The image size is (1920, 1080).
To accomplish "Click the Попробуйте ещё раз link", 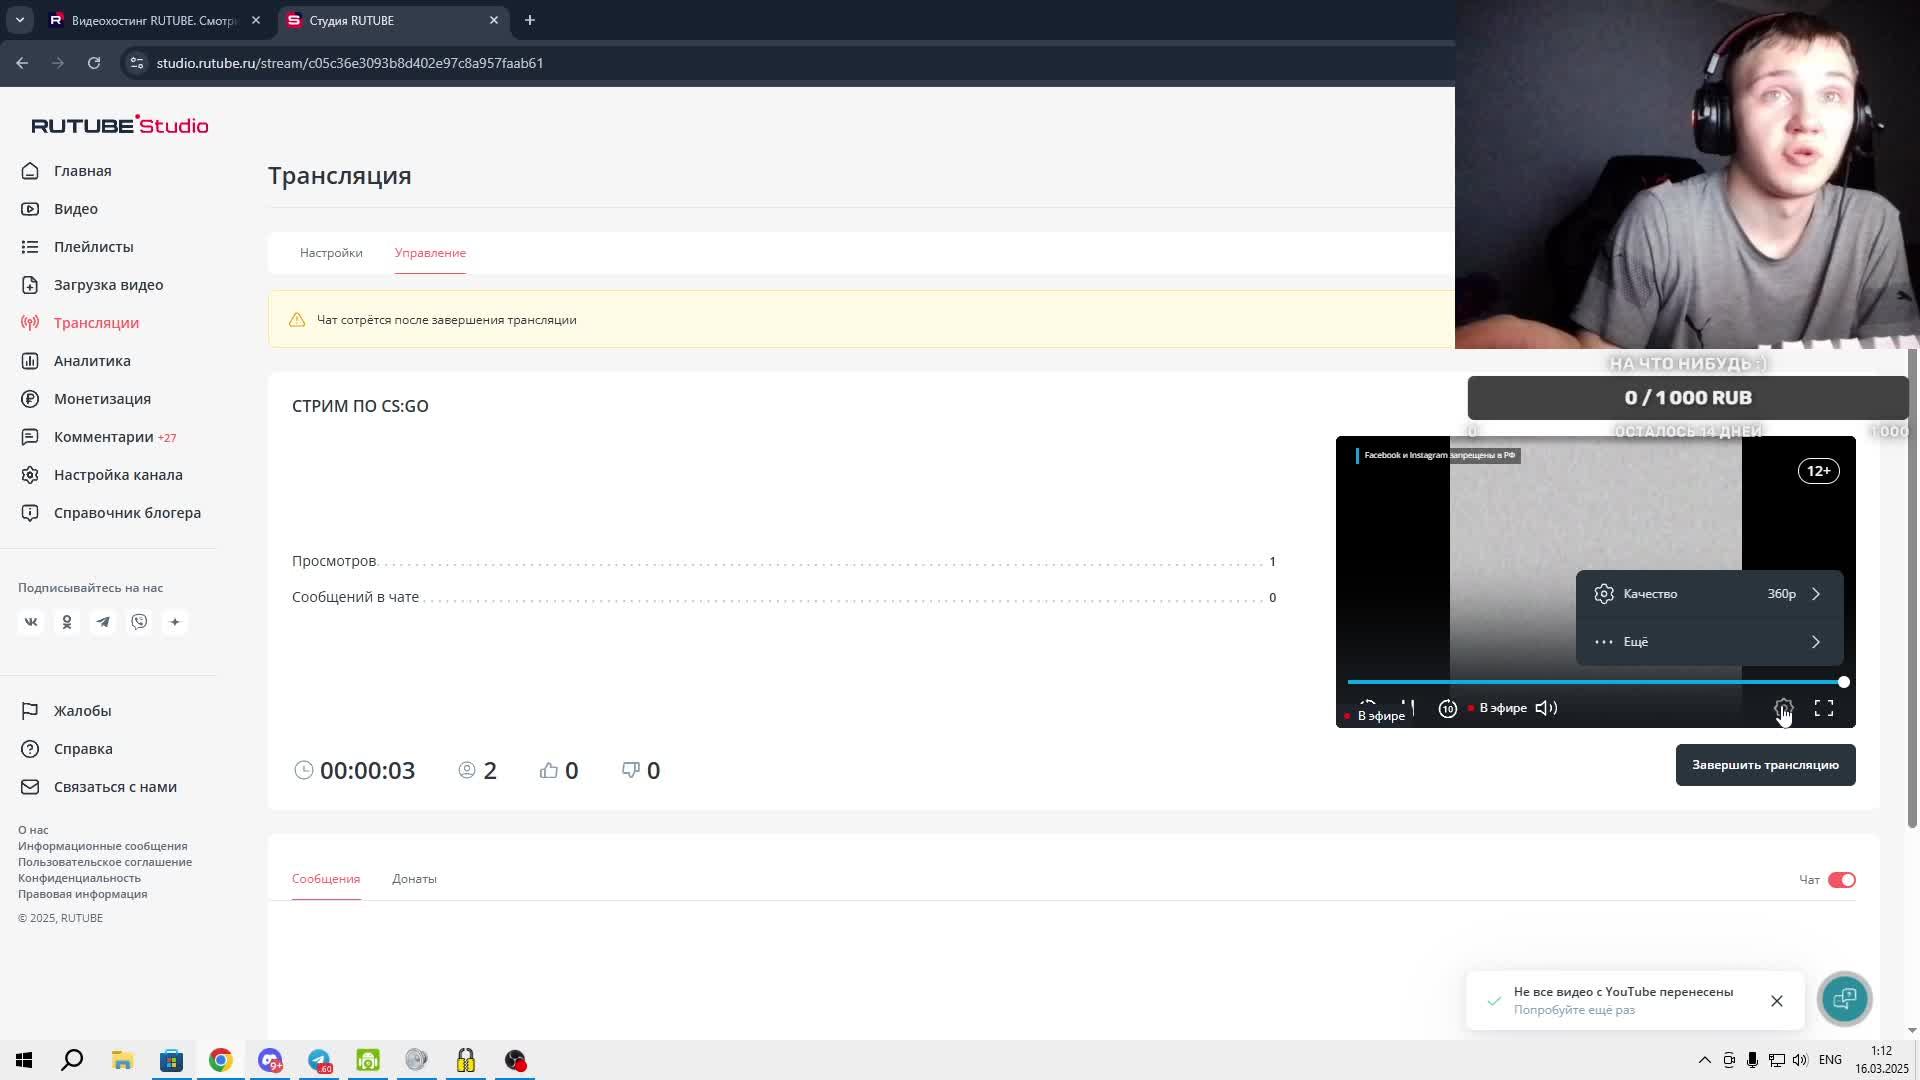I will [x=1574, y=1010].
